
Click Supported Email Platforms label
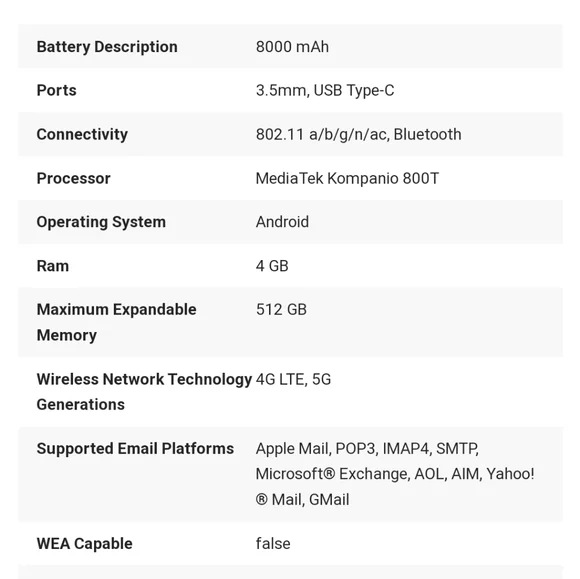point(135,449)
